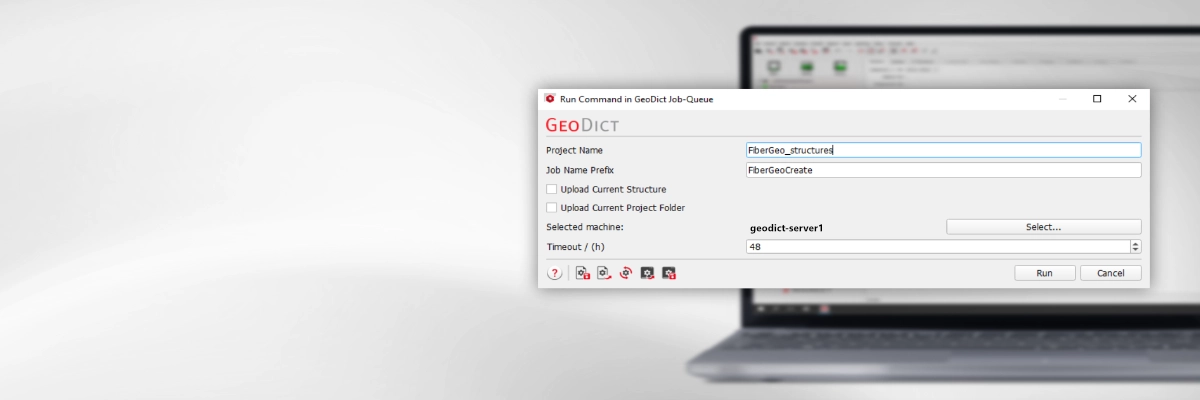
Task: Click the Run button
Action: click(x=1045, y=273)
